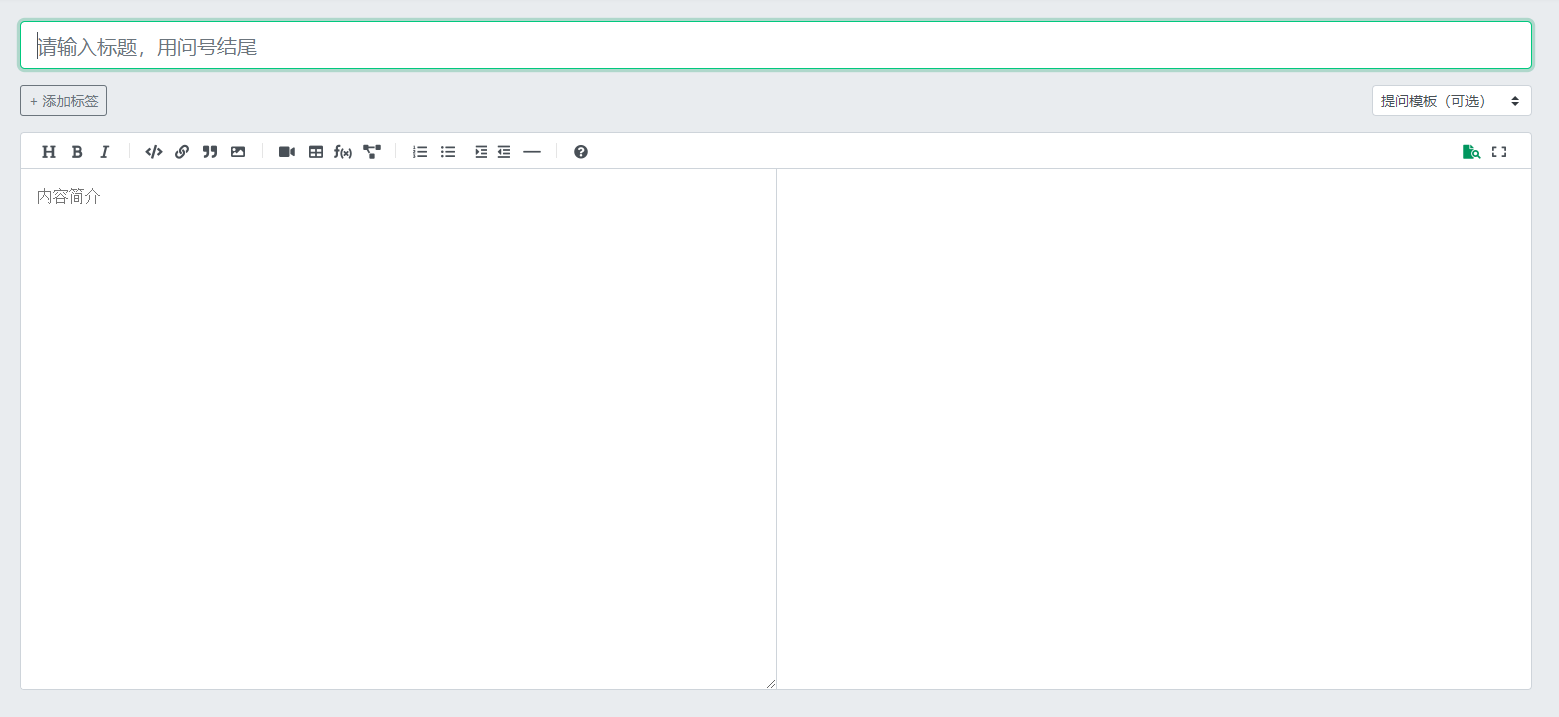The image size is (1559, 717).
Task: Insert a horizontal rule line
Action: (x=532, y=152)
